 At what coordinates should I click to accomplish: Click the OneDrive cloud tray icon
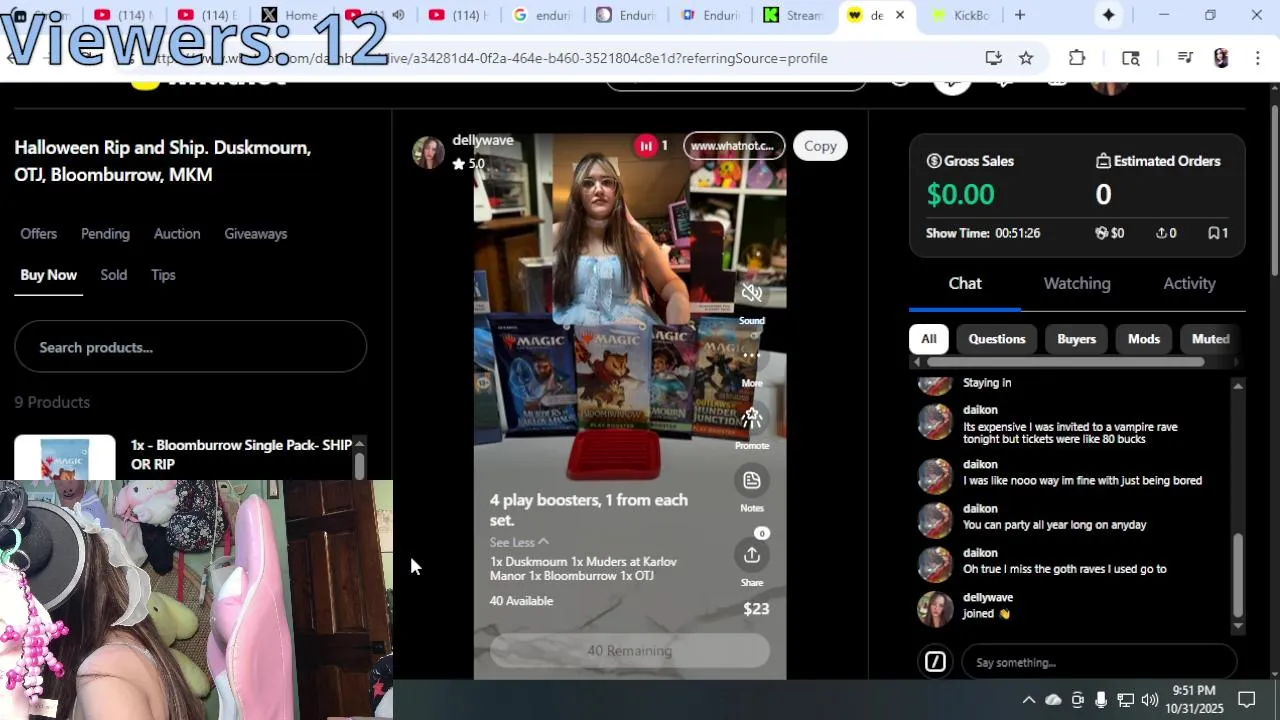[x=1053, y=700]
